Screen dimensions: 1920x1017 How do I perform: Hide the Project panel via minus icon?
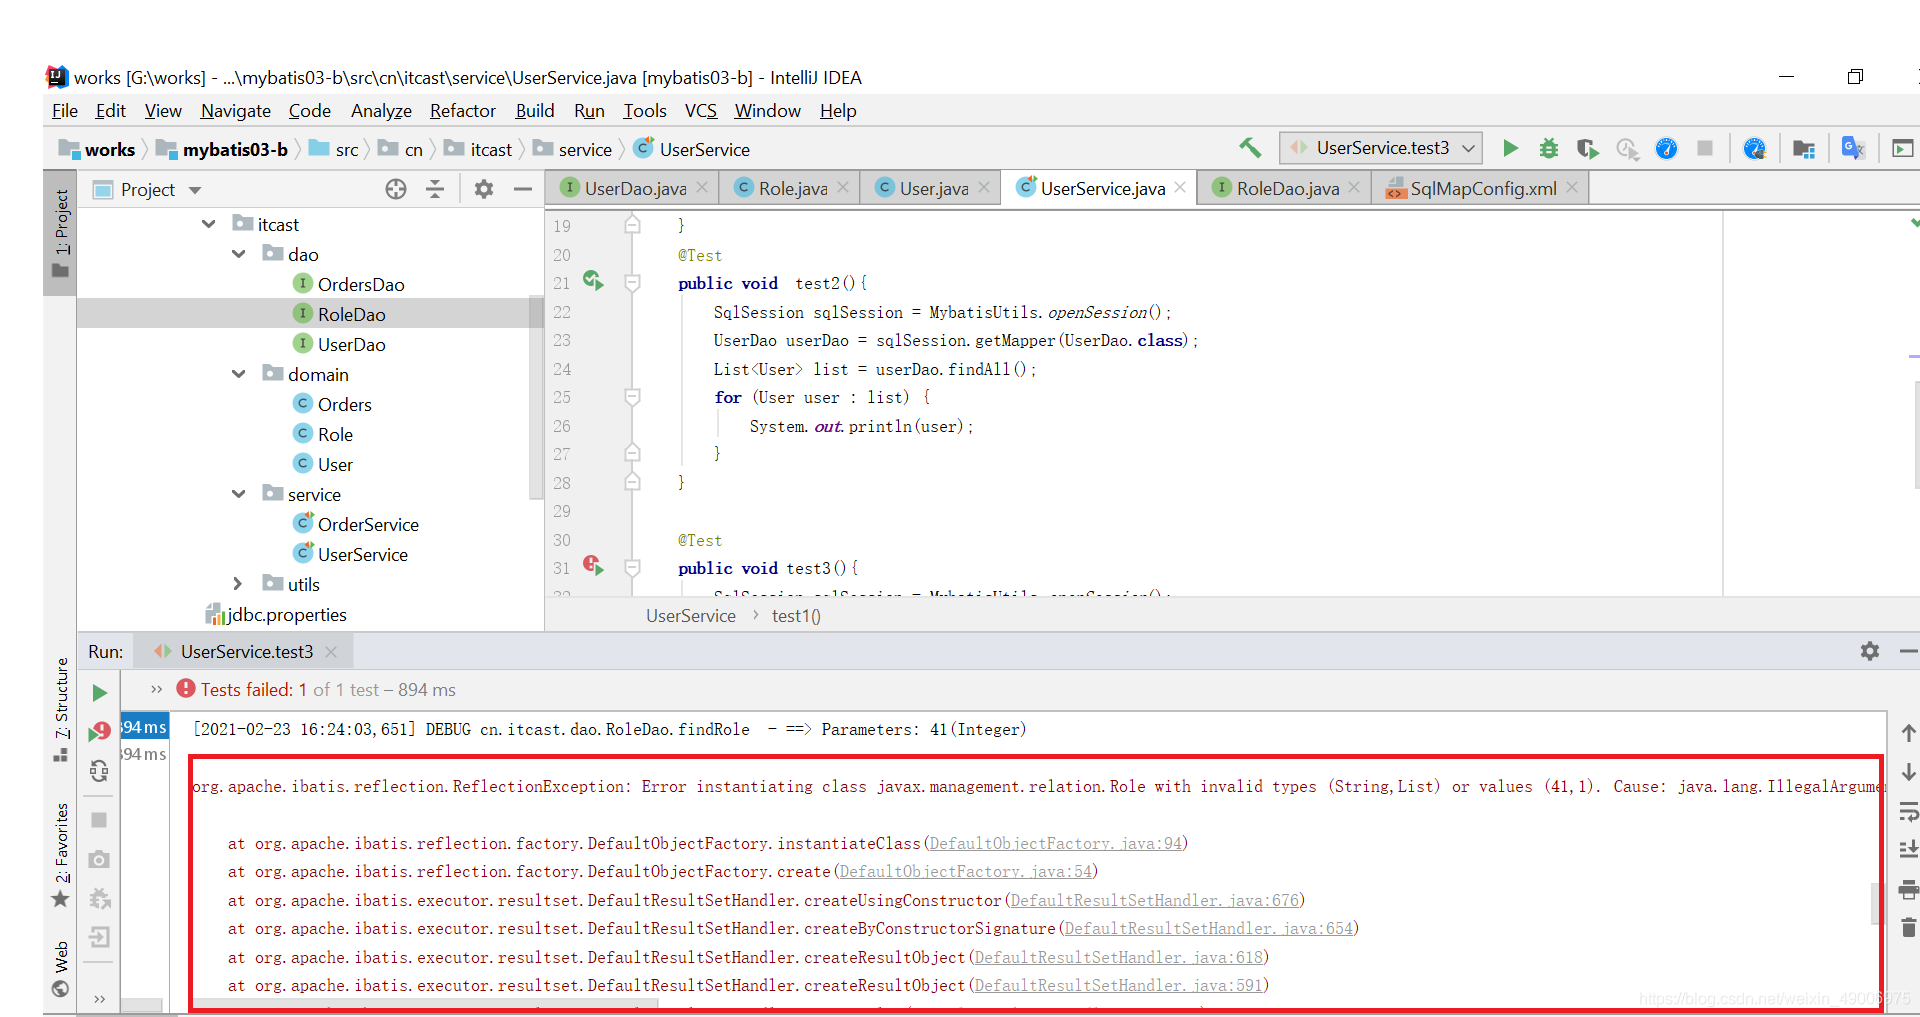click(522, 189)
